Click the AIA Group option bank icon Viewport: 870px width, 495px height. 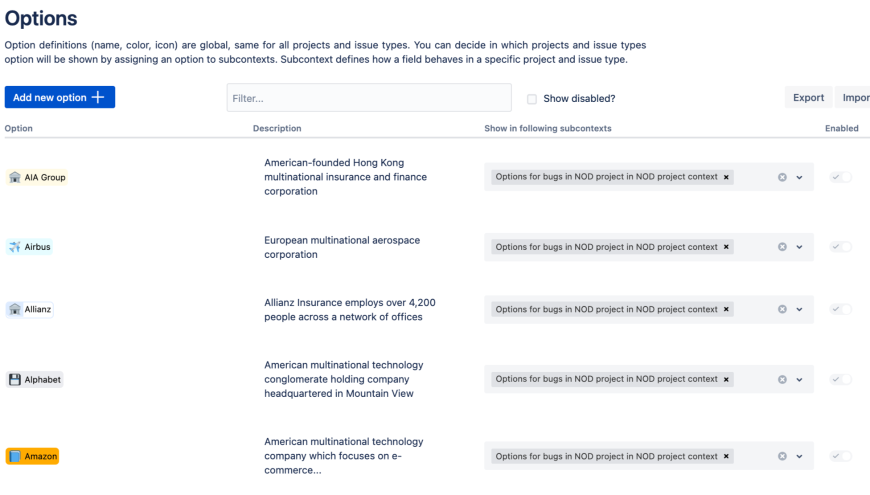click(15, 177)
